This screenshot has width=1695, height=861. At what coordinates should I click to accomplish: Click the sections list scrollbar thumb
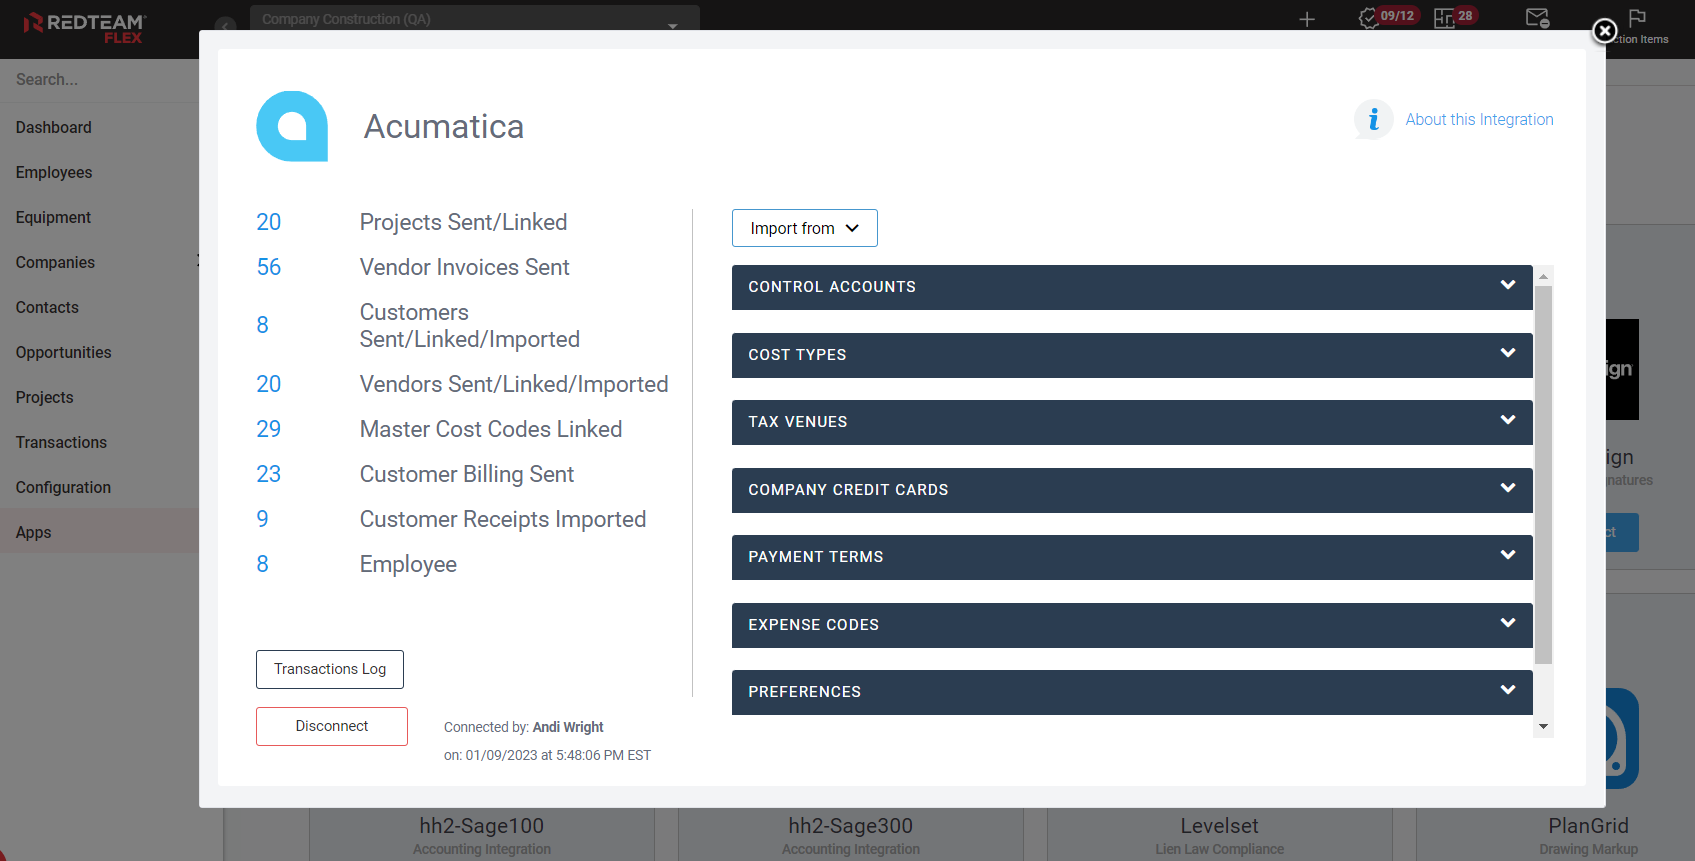pyautogui.click(x=1544, y=475)
